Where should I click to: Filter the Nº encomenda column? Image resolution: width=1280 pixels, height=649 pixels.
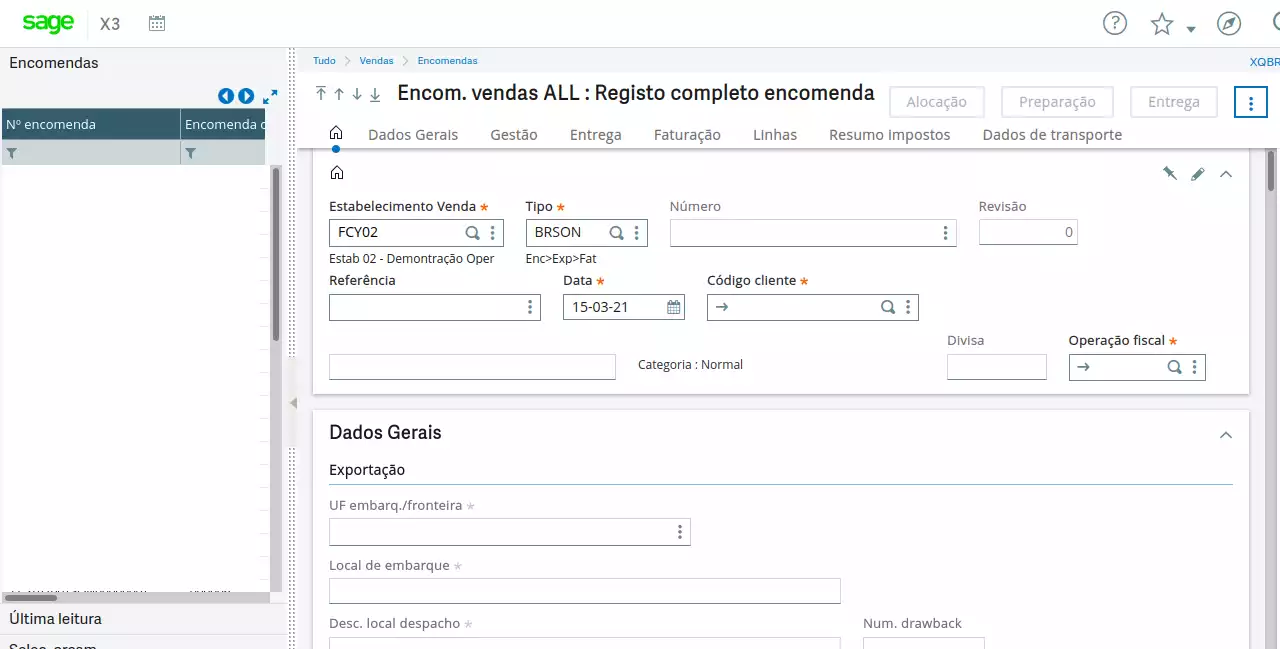(13, 153)
